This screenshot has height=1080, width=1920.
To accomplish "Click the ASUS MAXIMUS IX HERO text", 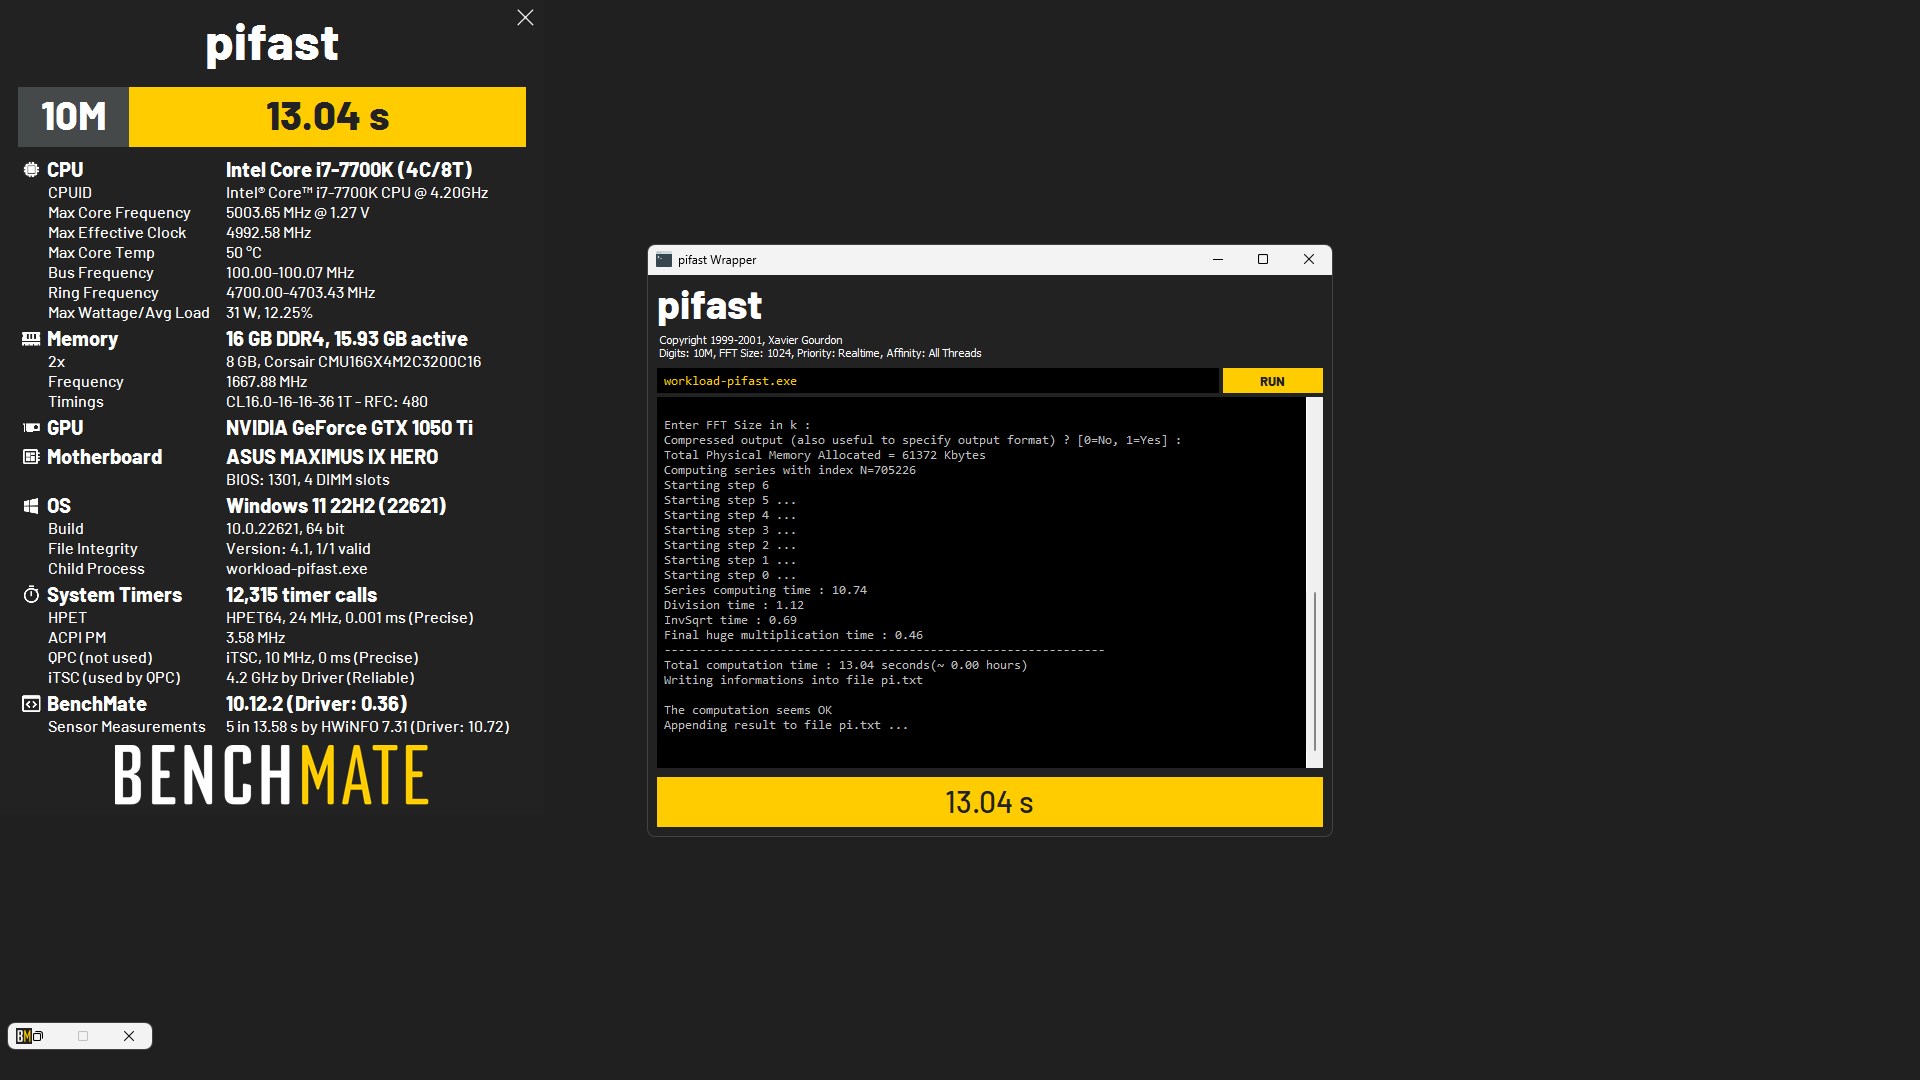I will point(332,457).
